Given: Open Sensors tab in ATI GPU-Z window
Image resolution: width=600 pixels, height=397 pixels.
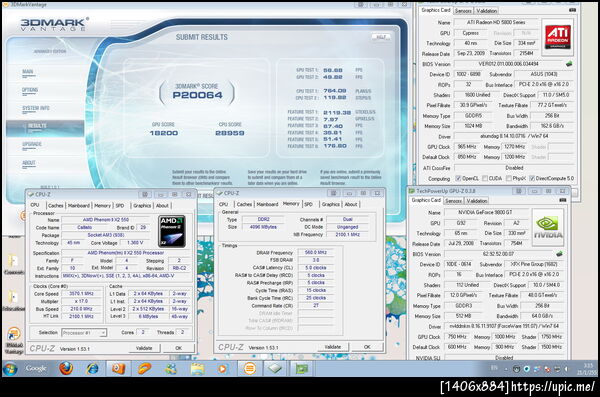Looking at the screenshot, I should coord(463,11).
